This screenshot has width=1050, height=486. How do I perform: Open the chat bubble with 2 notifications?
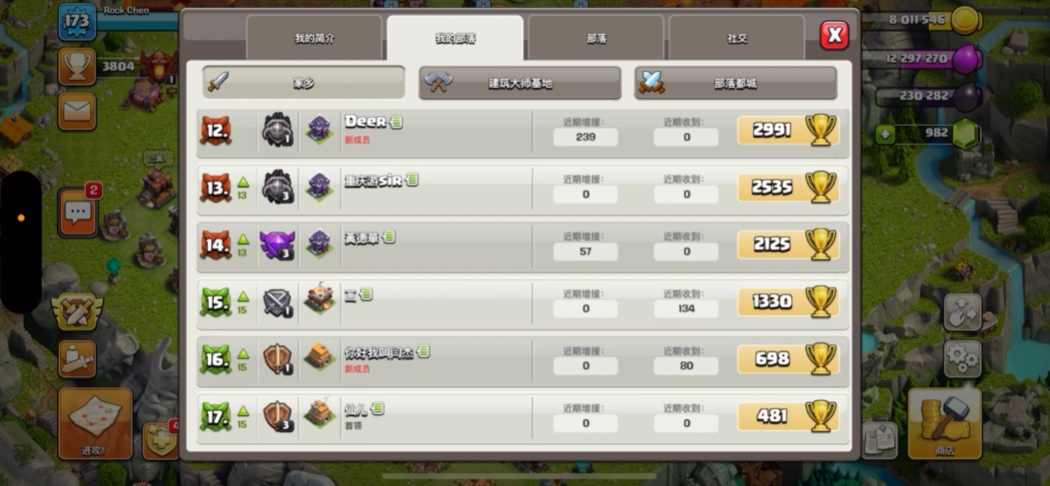click(78, 212)
